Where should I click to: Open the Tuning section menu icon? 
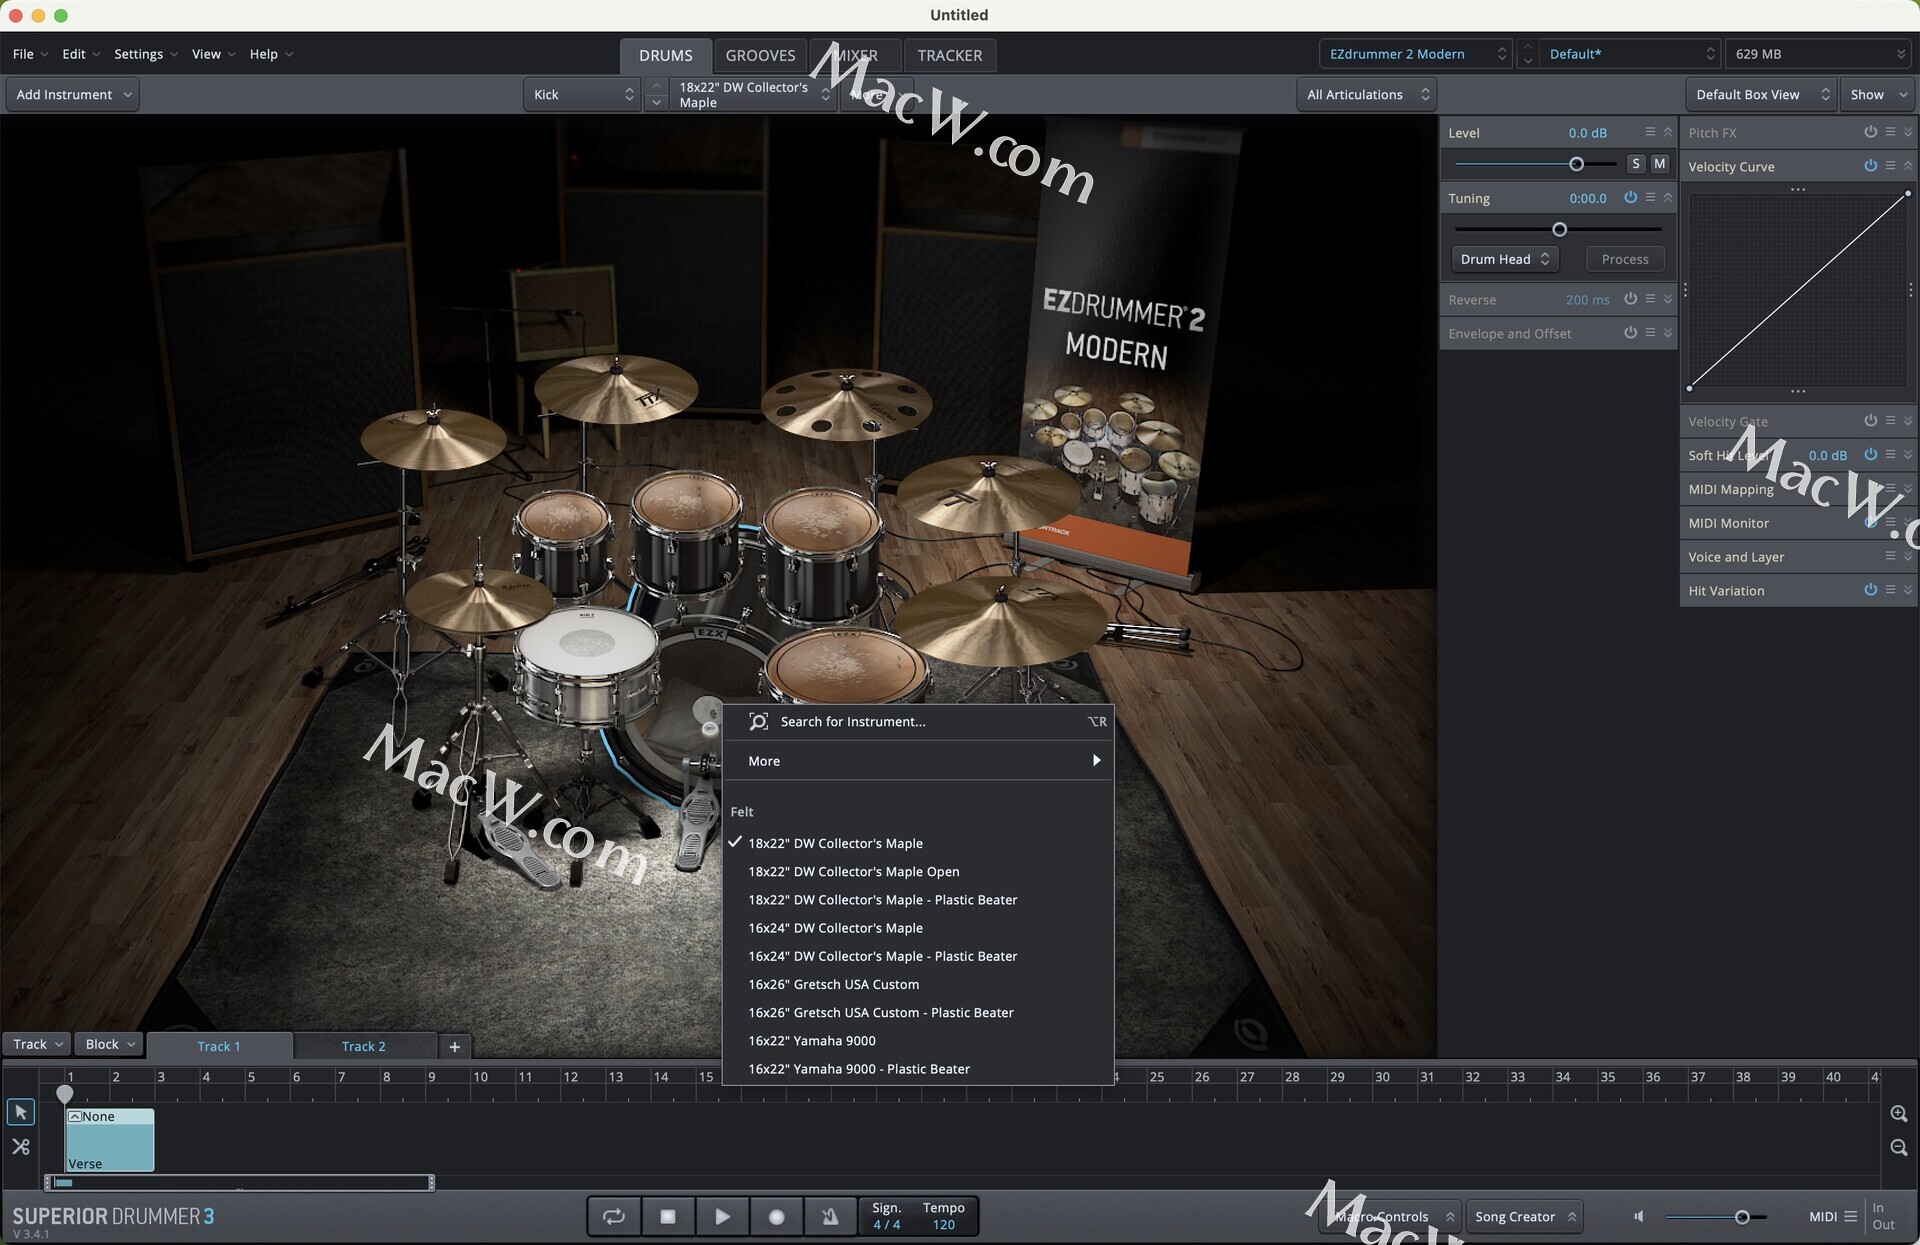click(x=1650, y=198)
